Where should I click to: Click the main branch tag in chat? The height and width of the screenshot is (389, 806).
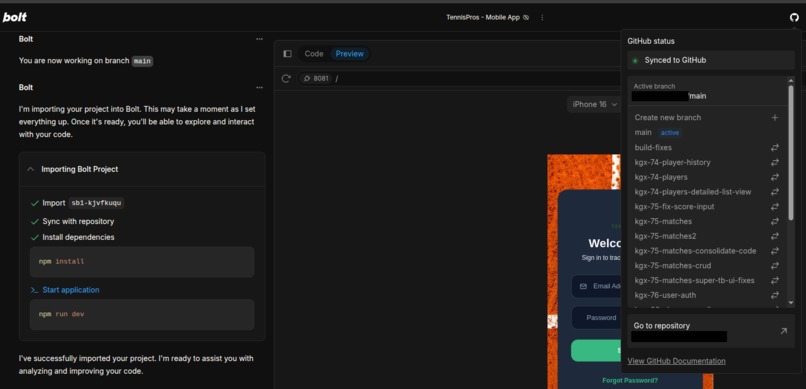(x=142, y=61)
